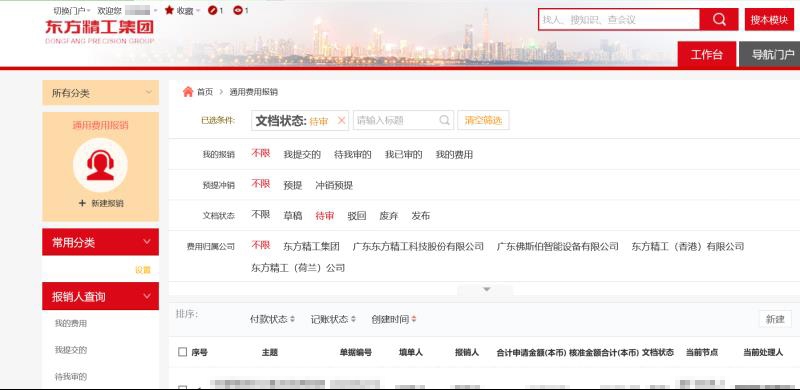Open 首页 breadcrumb link
Viewport: 800px width, 390px height.
tap(205, 92)
